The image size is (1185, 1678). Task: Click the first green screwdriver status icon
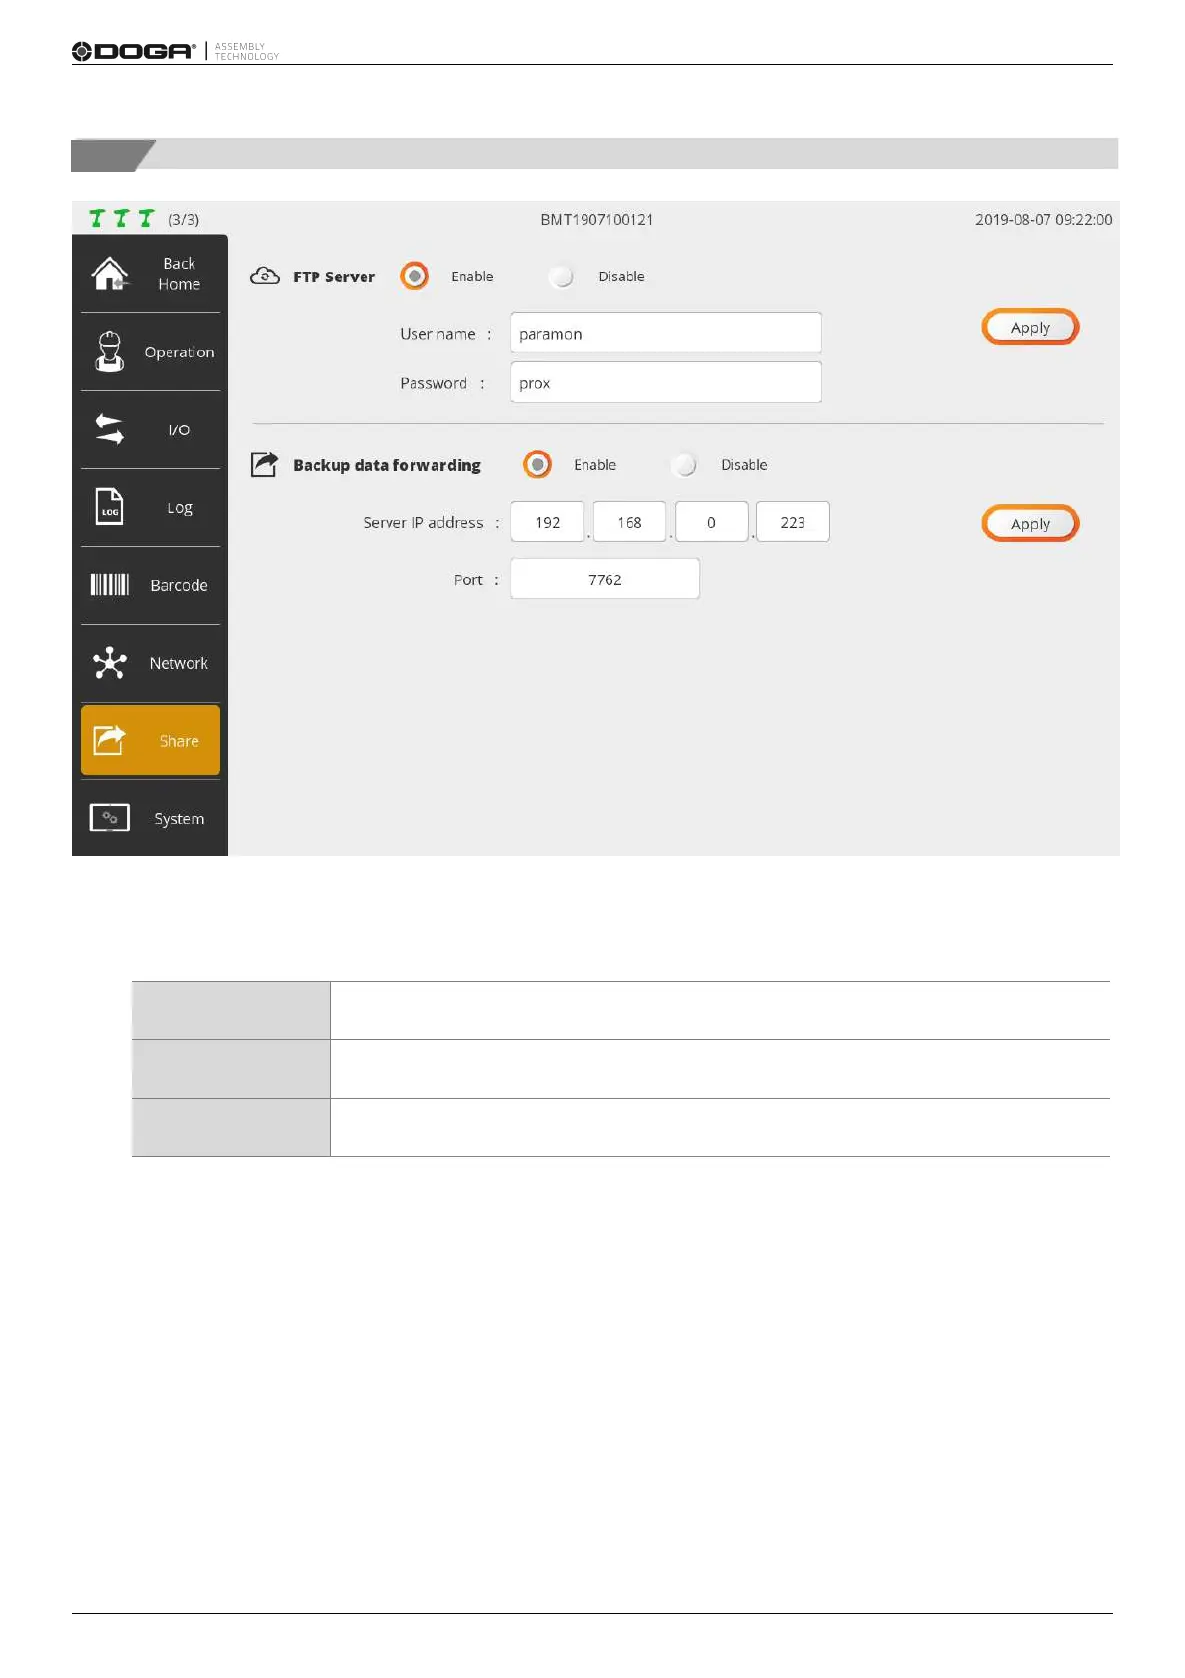96,218
